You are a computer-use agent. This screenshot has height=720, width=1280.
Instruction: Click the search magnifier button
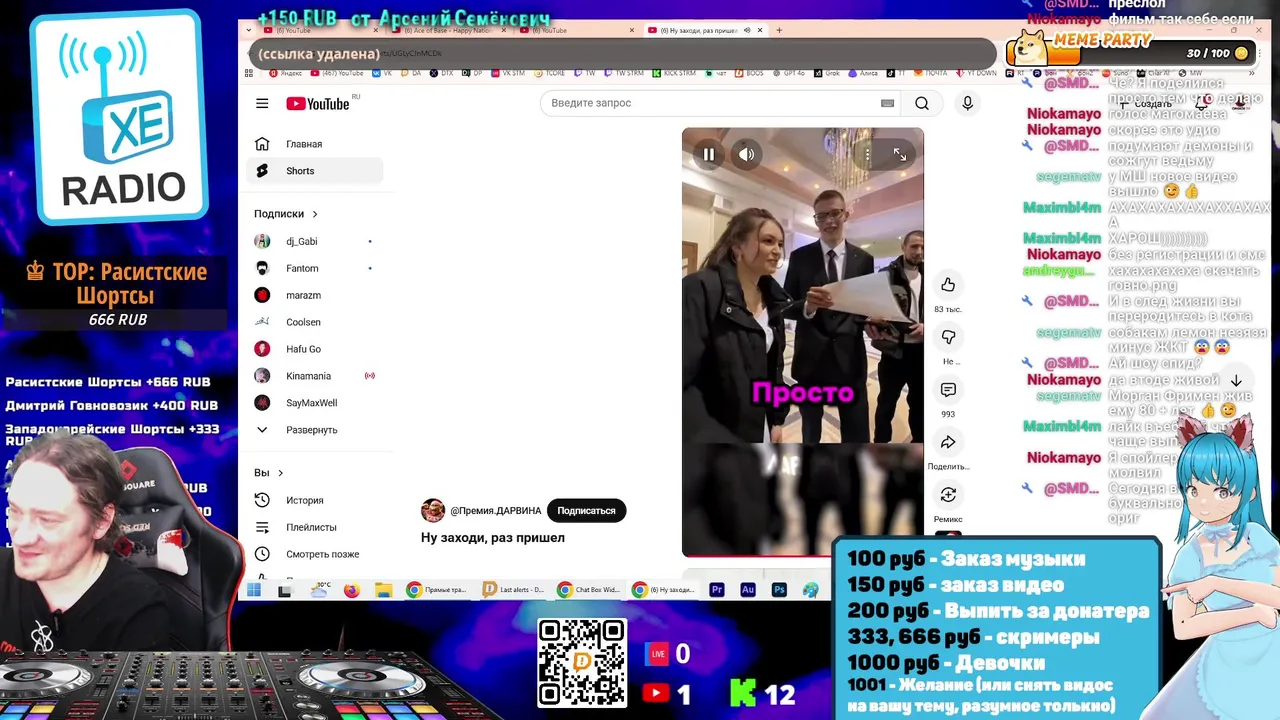tap(921, 103)
